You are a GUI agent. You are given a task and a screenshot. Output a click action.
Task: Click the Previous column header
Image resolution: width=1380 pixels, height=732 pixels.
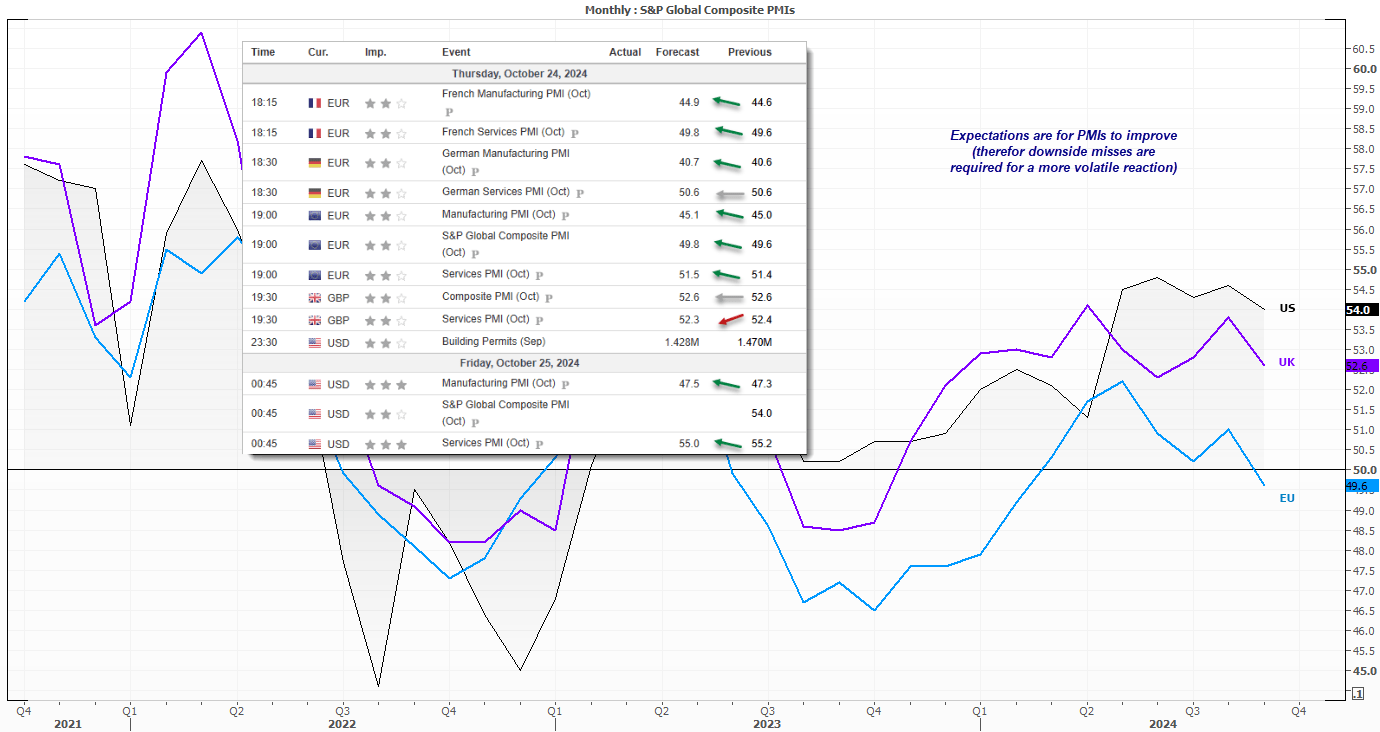(x=750, y=52)
